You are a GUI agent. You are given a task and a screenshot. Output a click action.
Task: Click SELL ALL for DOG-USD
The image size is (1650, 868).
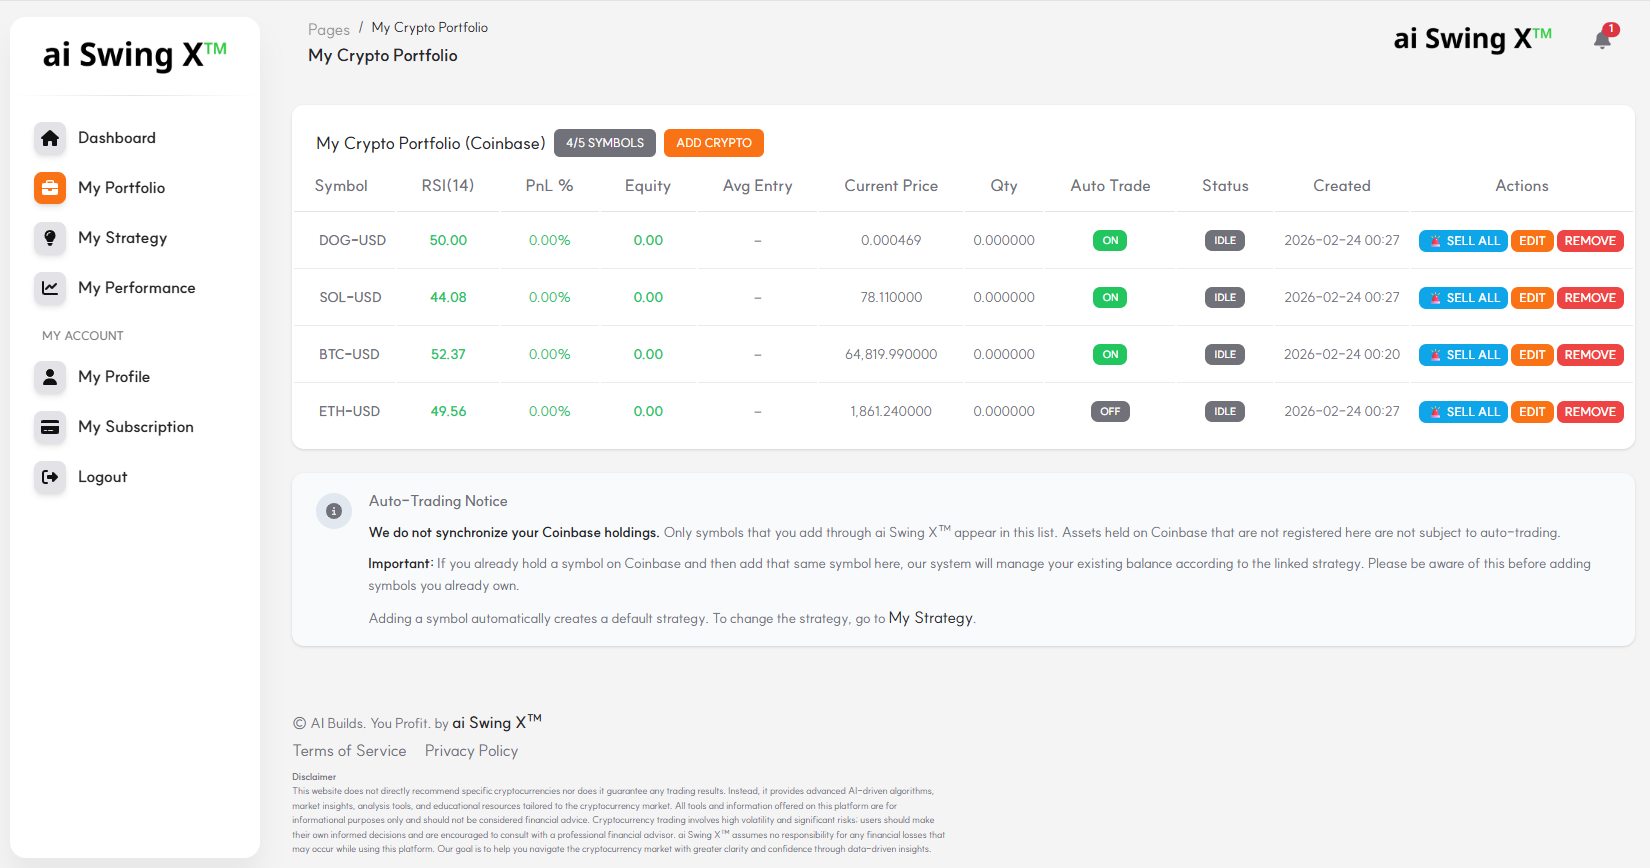click(x=1463, y=241)
